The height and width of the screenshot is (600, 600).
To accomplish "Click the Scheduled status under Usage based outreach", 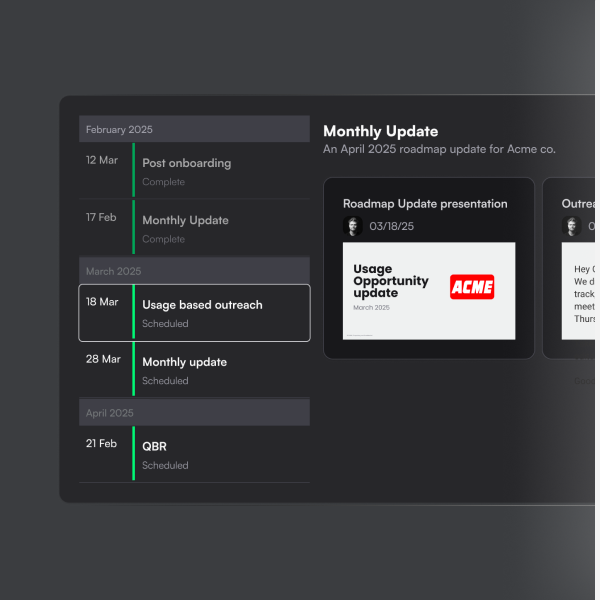I will [x=165, y=324].
